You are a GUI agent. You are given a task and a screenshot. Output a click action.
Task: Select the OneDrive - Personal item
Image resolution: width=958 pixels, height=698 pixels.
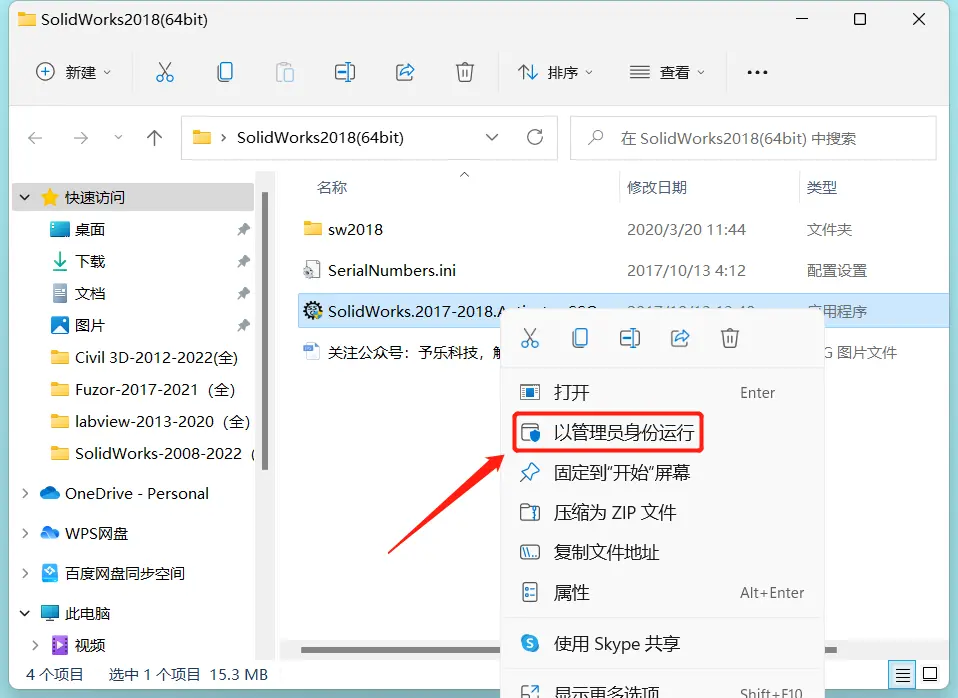125,493
